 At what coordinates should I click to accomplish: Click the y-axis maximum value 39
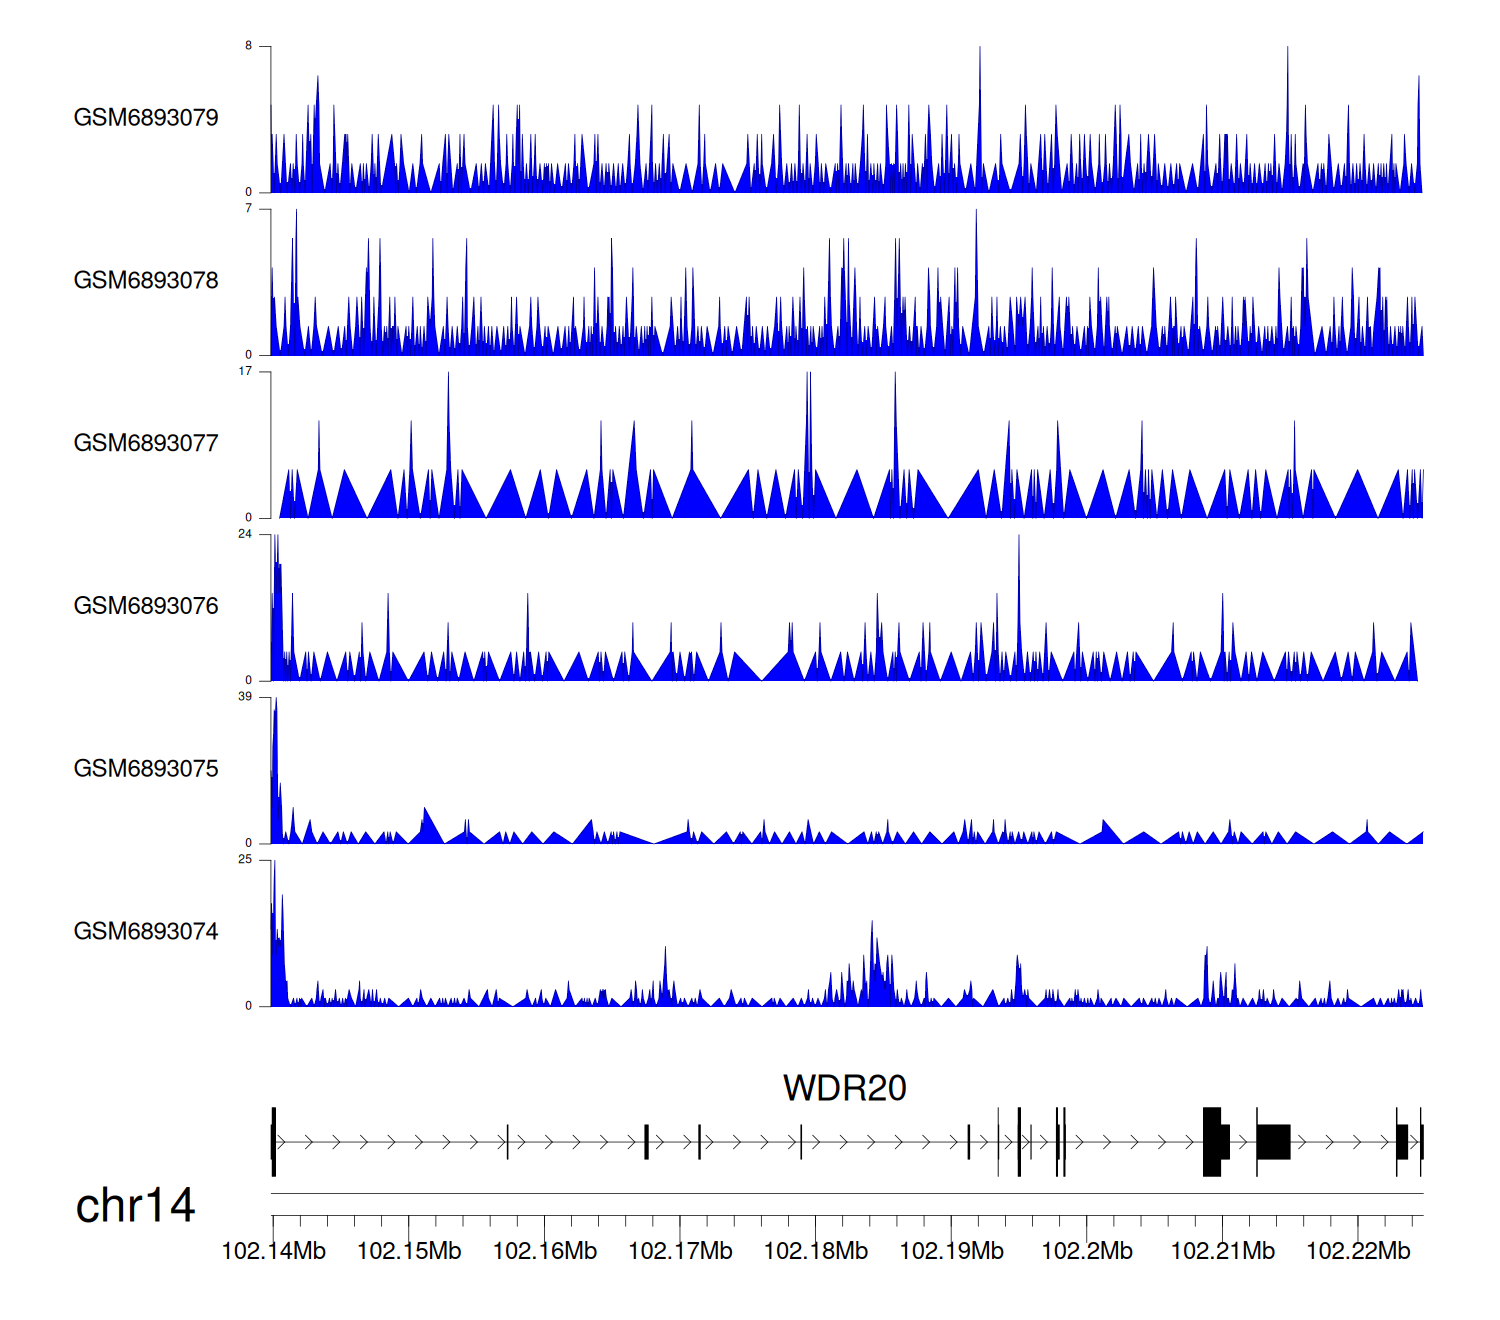(245, 697)
